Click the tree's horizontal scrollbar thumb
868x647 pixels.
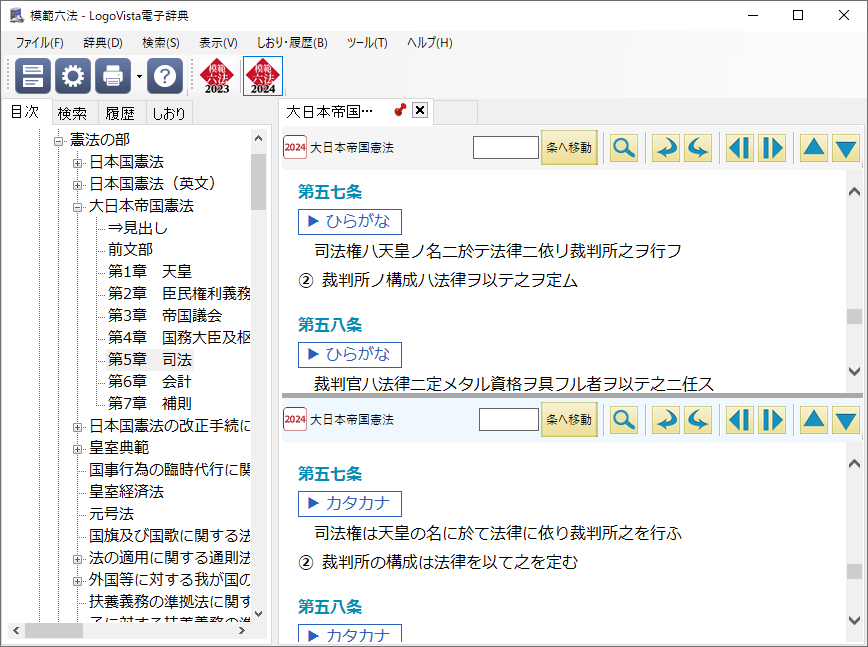pyautogui.click(x=54, y=630)
